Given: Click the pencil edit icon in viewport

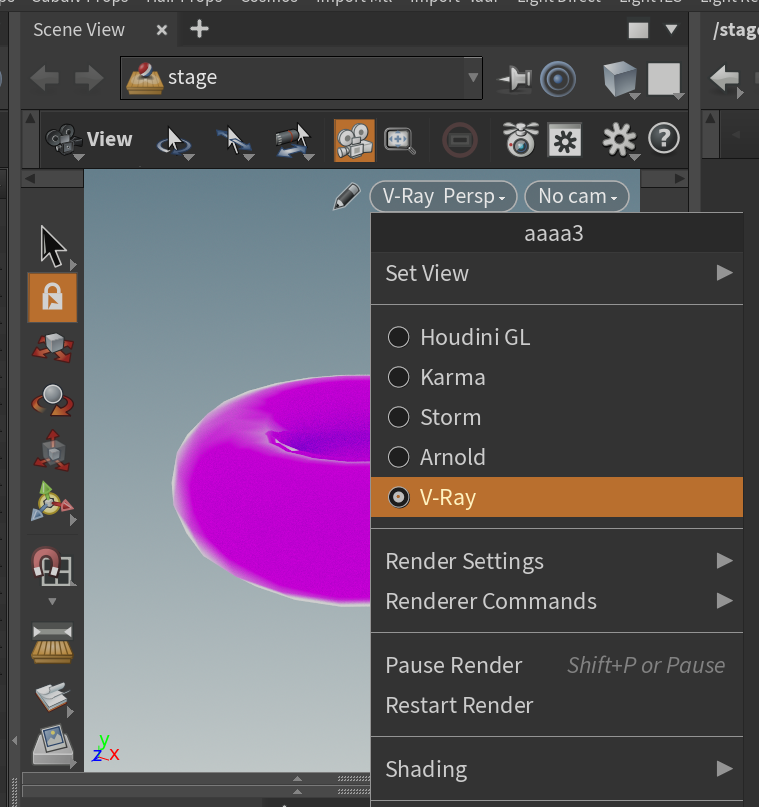Looking at the screenshot, I should [x=346, y=197].
